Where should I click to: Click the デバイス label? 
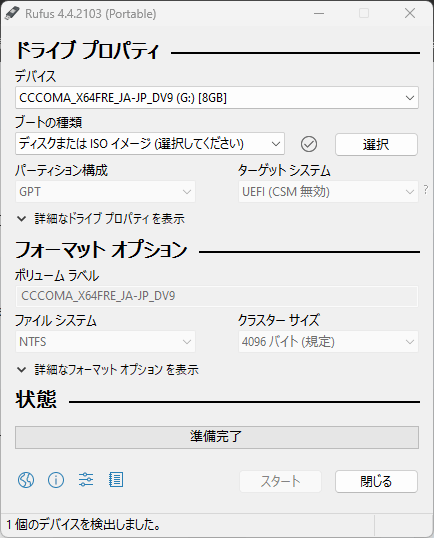(x=35, y=76)
